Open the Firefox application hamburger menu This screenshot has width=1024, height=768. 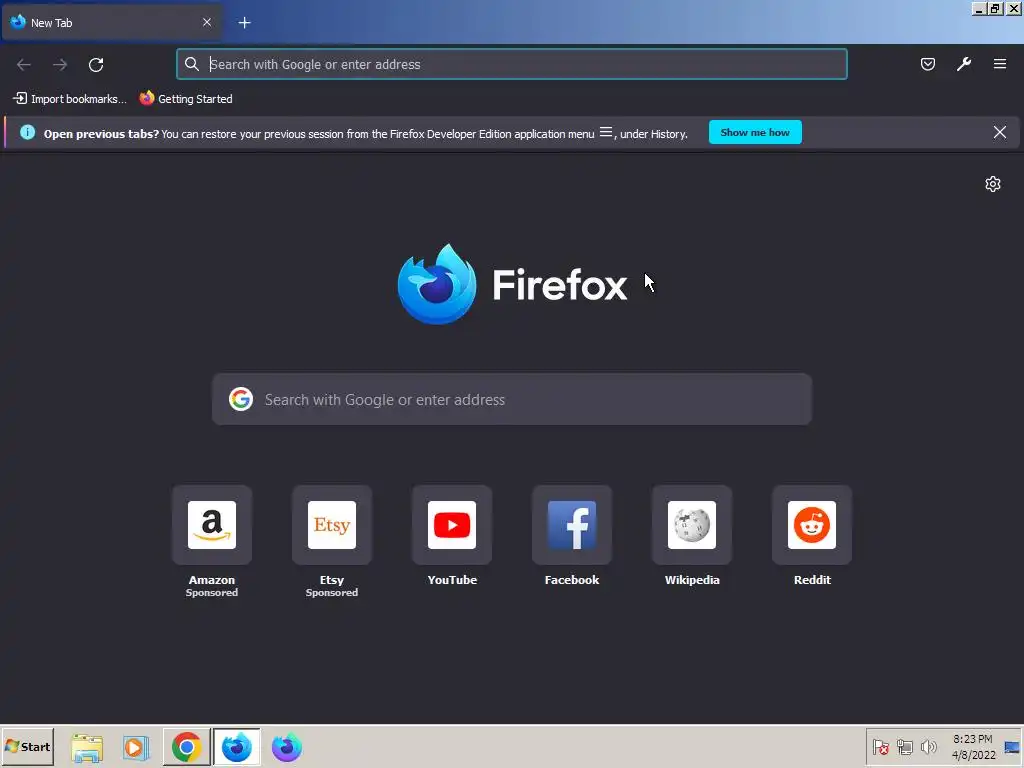tap(999, 64)
